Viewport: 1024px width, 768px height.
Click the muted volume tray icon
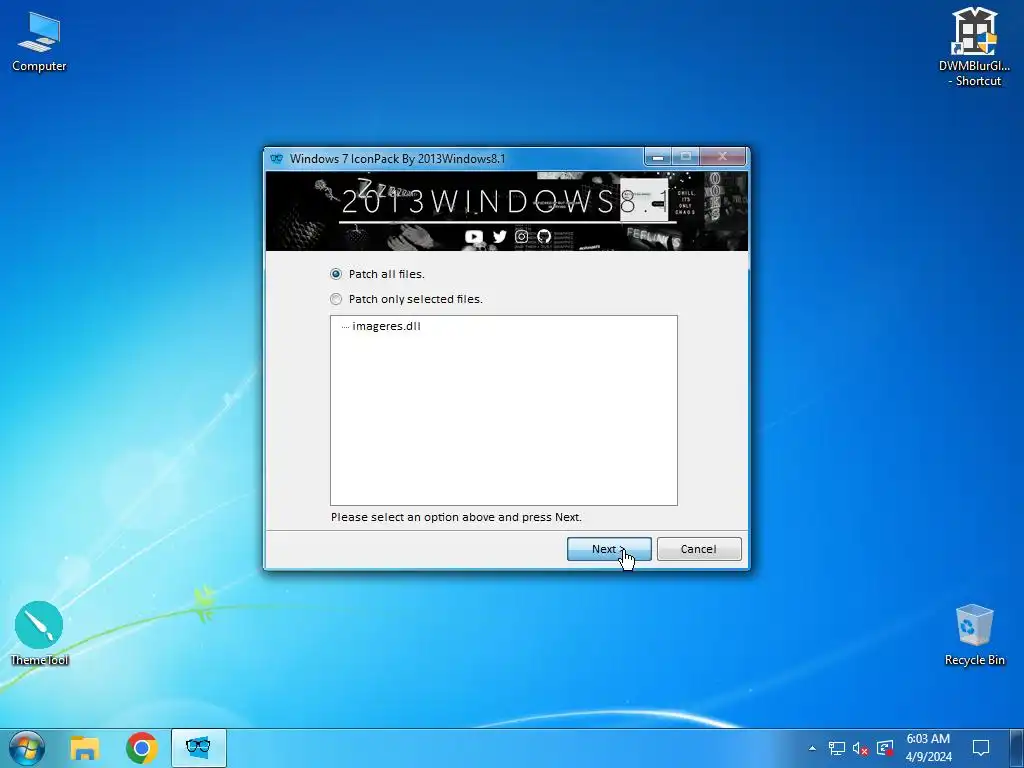861,748
